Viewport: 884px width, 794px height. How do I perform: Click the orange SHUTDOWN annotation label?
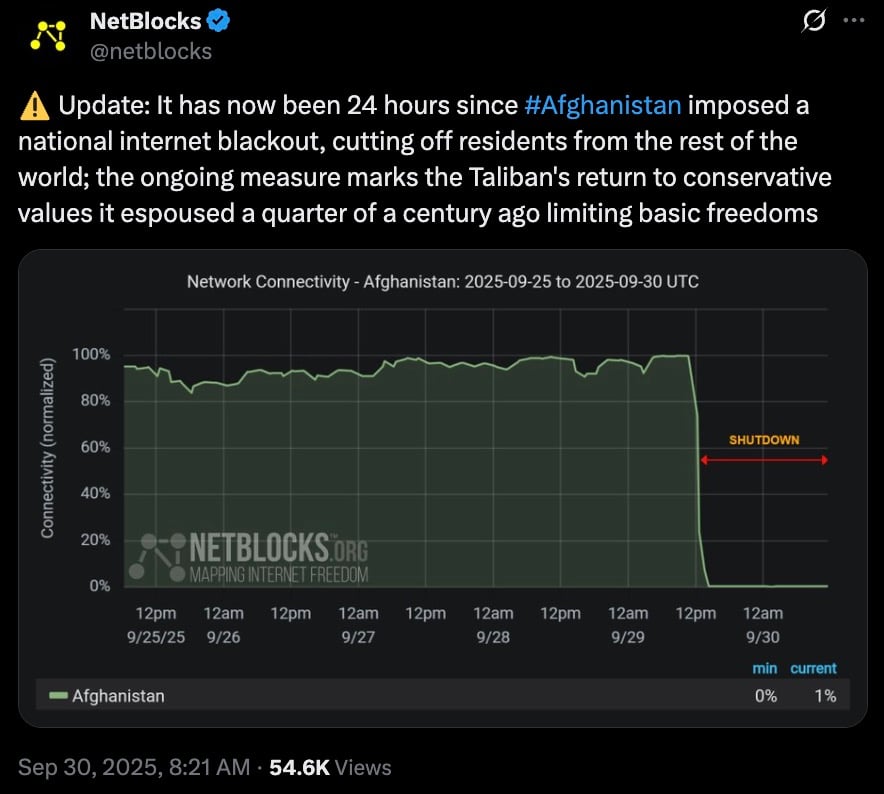pos(764,440)
